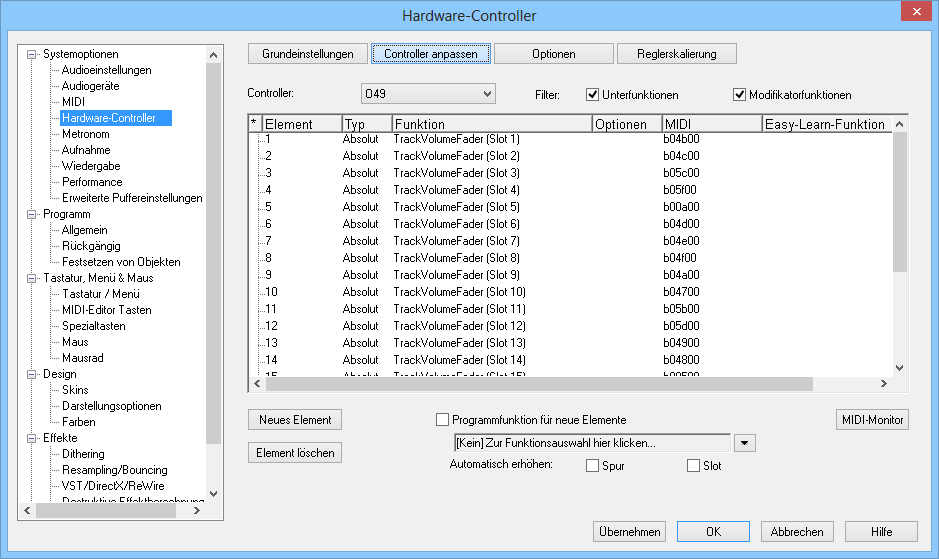Screen dimensions: 939x559
Task: Collapse the Effekte tree node
Action: 32,438
